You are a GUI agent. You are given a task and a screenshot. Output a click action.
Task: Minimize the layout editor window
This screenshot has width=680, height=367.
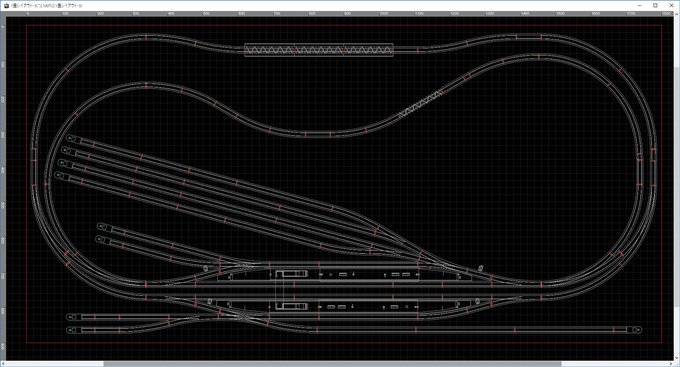pyautogui.click(x=640, y=6)
